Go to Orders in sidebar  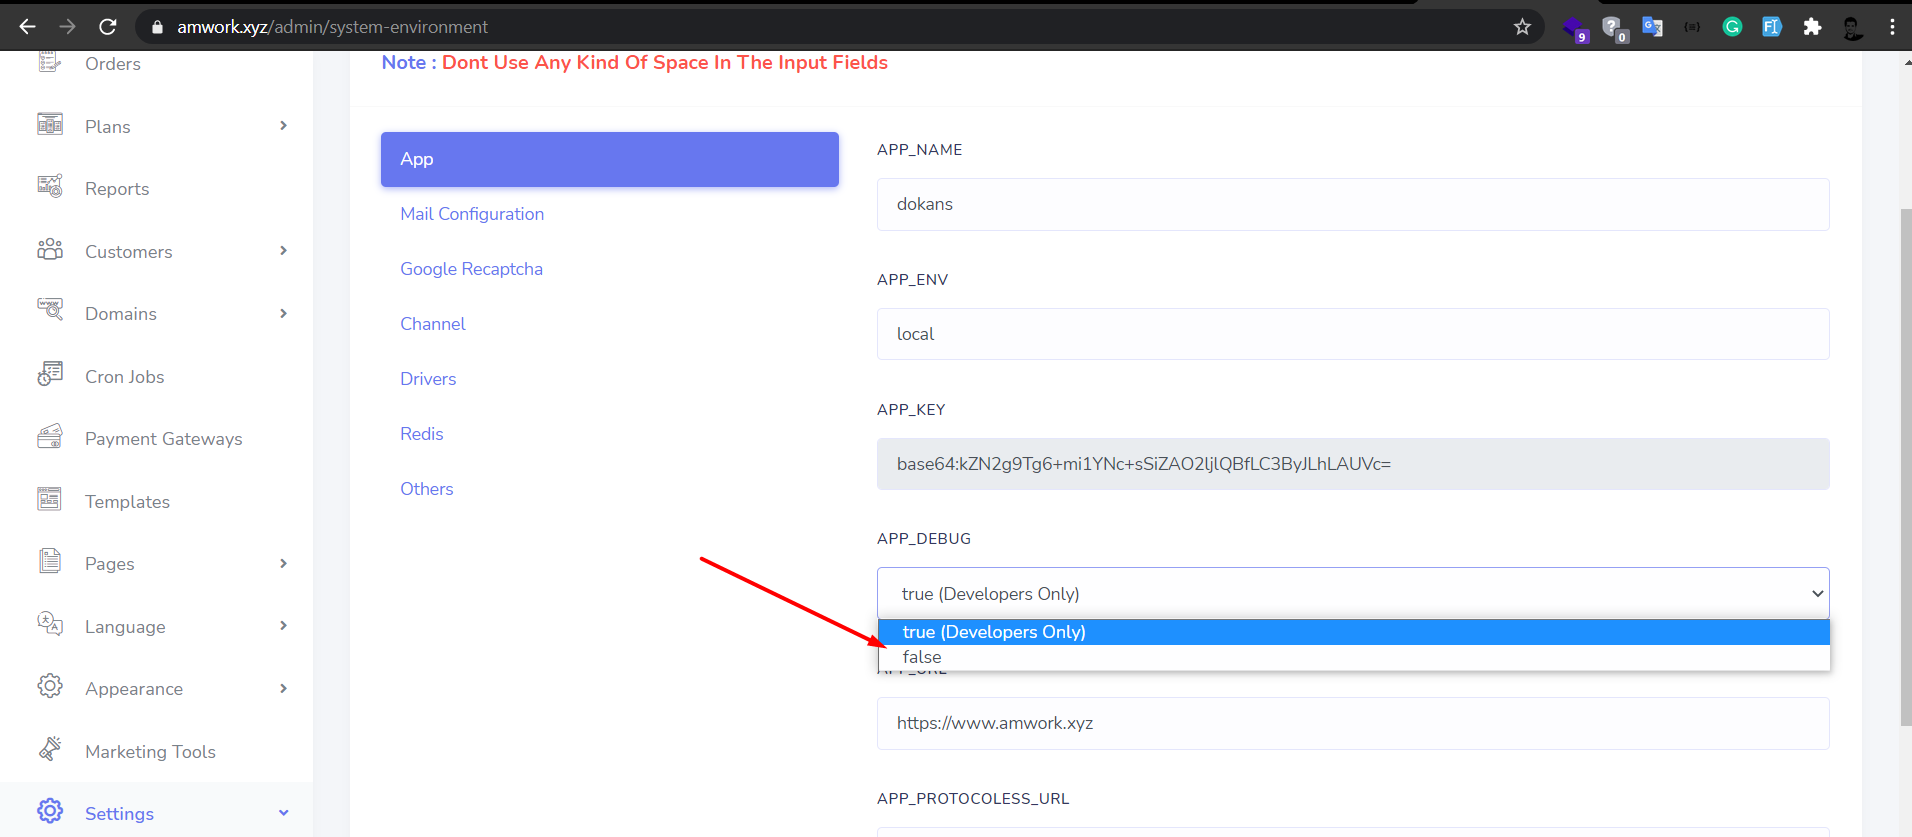point(112,64)
